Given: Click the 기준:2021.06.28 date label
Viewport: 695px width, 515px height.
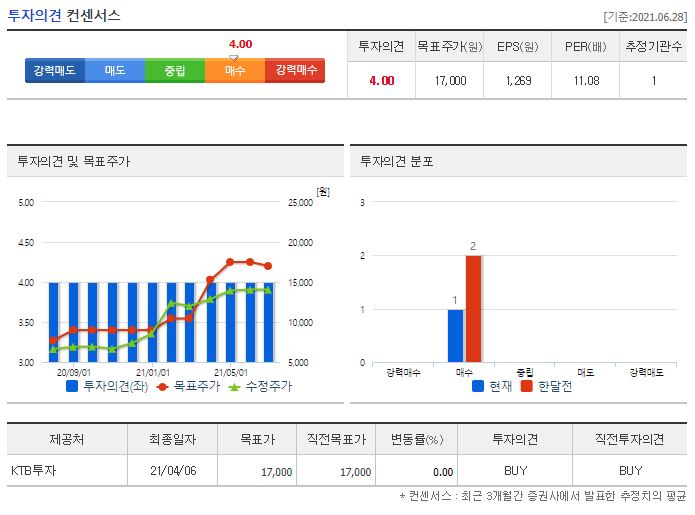Looking at the screenshot, I should 645,17.
